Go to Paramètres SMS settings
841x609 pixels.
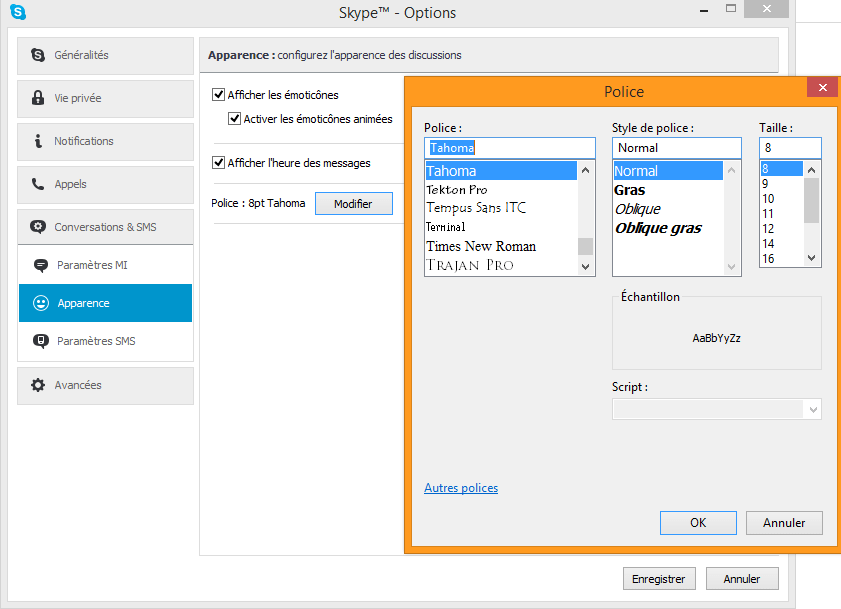(105, 341)
